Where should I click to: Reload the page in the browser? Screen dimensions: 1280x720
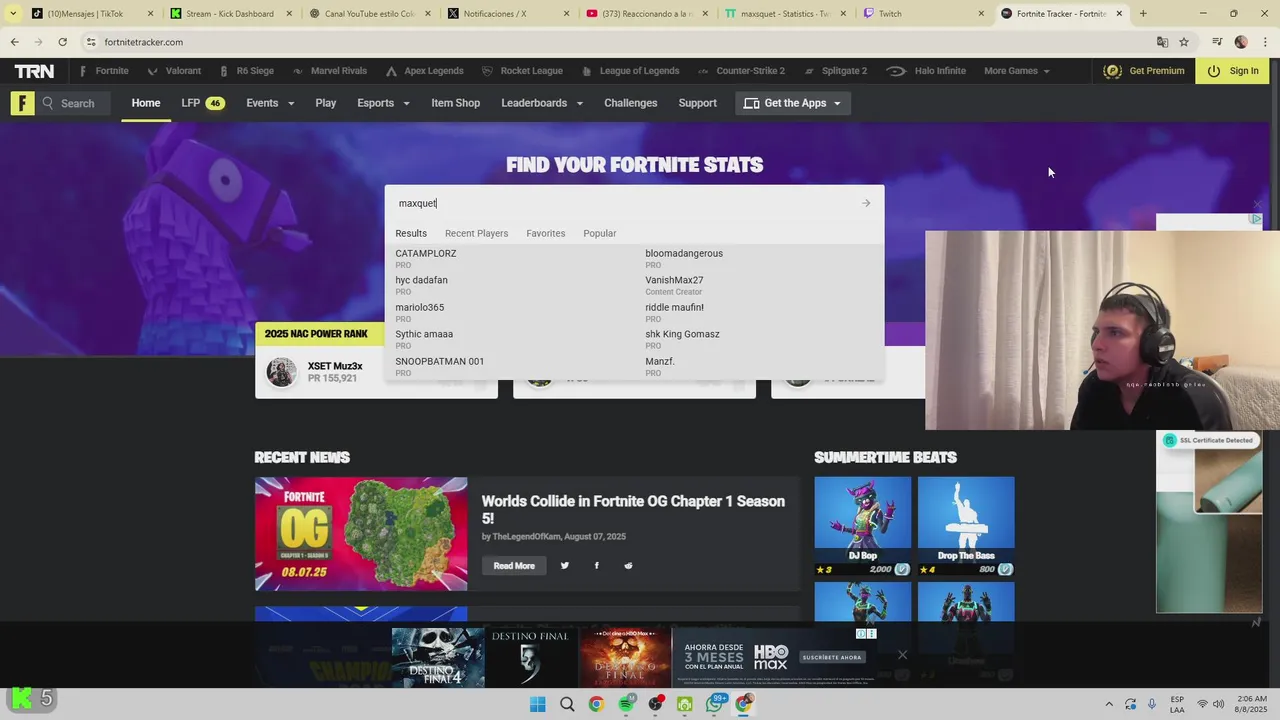(62, 42)
